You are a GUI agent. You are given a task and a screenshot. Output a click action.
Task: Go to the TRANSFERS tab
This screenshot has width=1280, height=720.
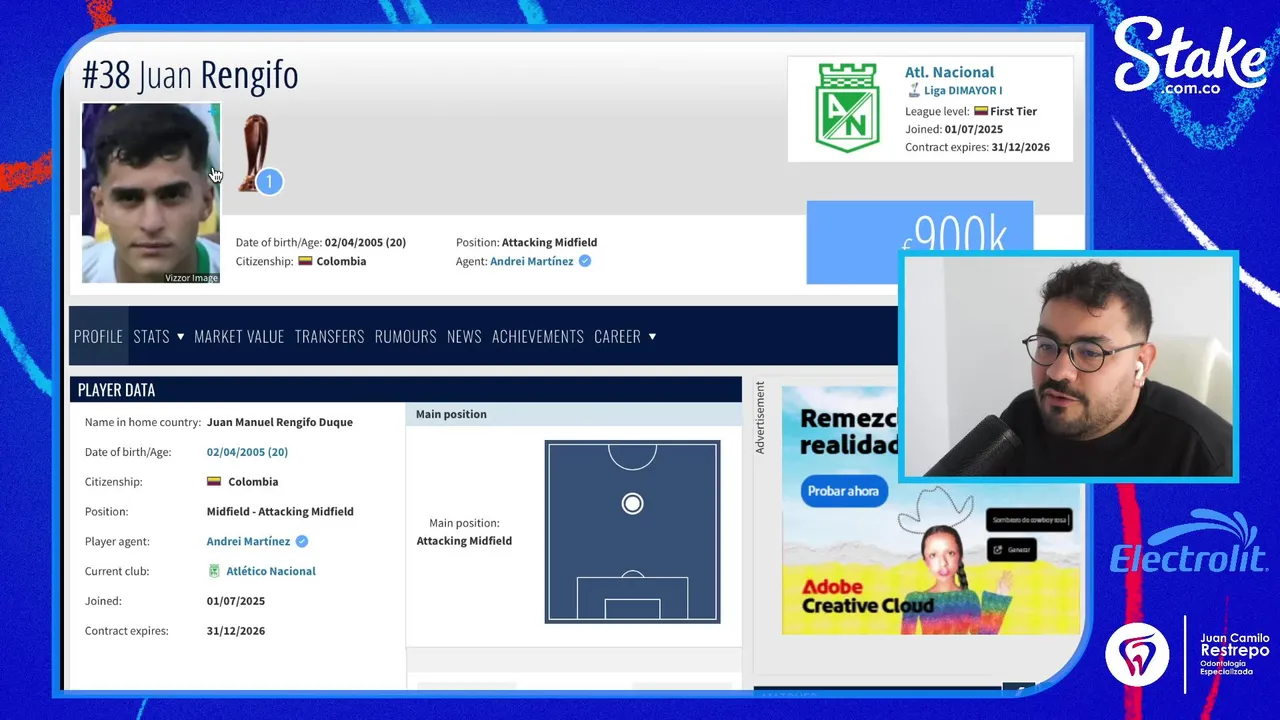pos(329,336)
